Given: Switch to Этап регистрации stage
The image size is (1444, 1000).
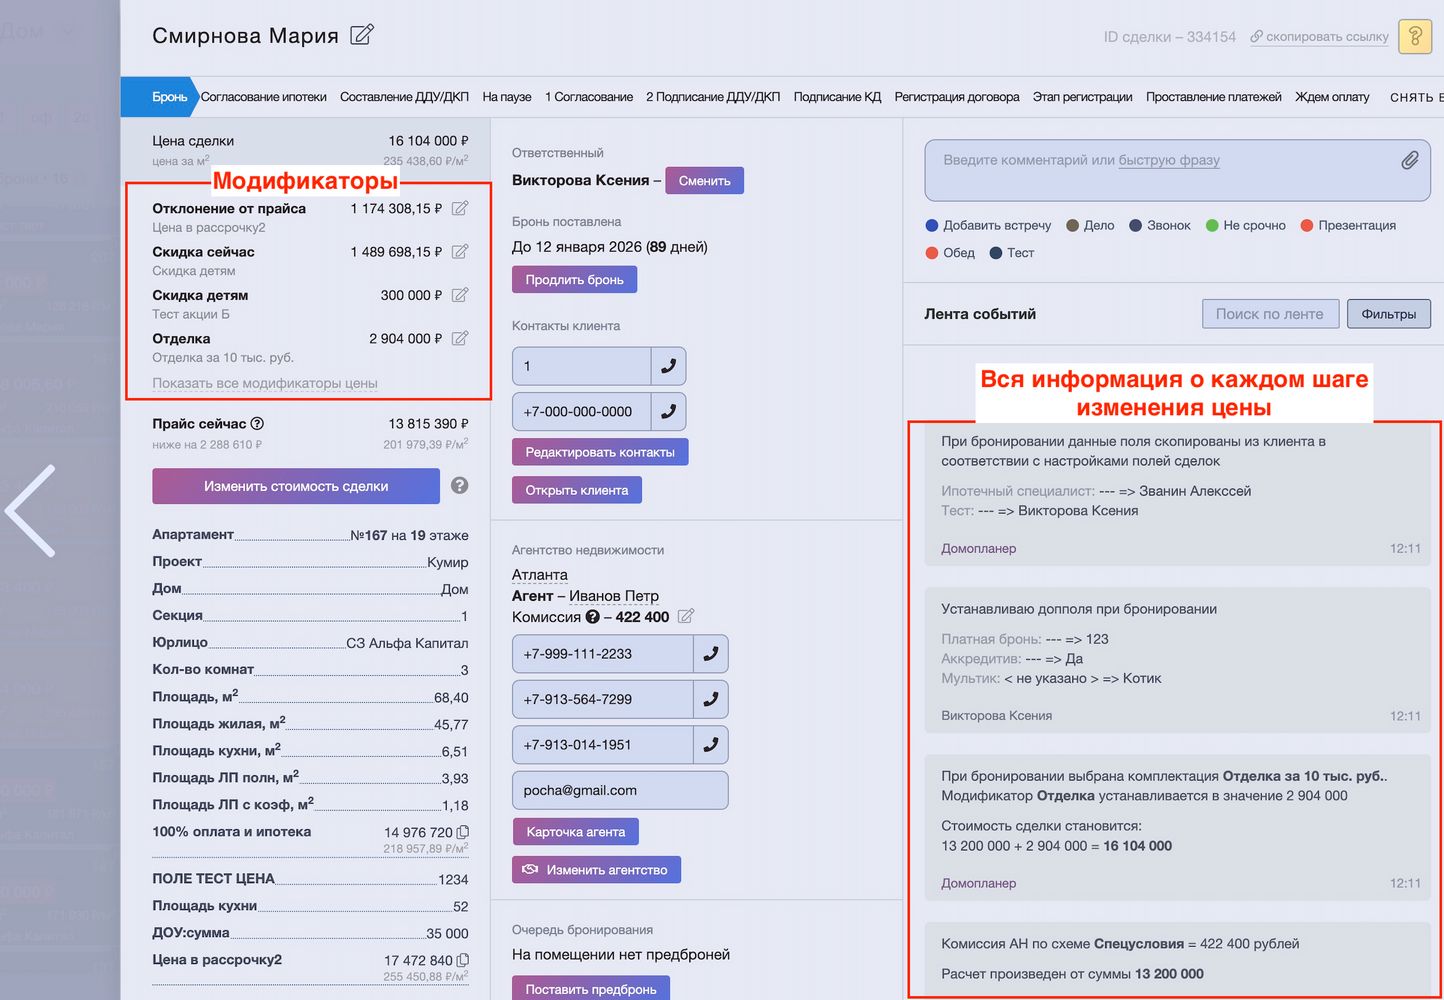Looking at the screenshot, I should (x=1083, y=97).
